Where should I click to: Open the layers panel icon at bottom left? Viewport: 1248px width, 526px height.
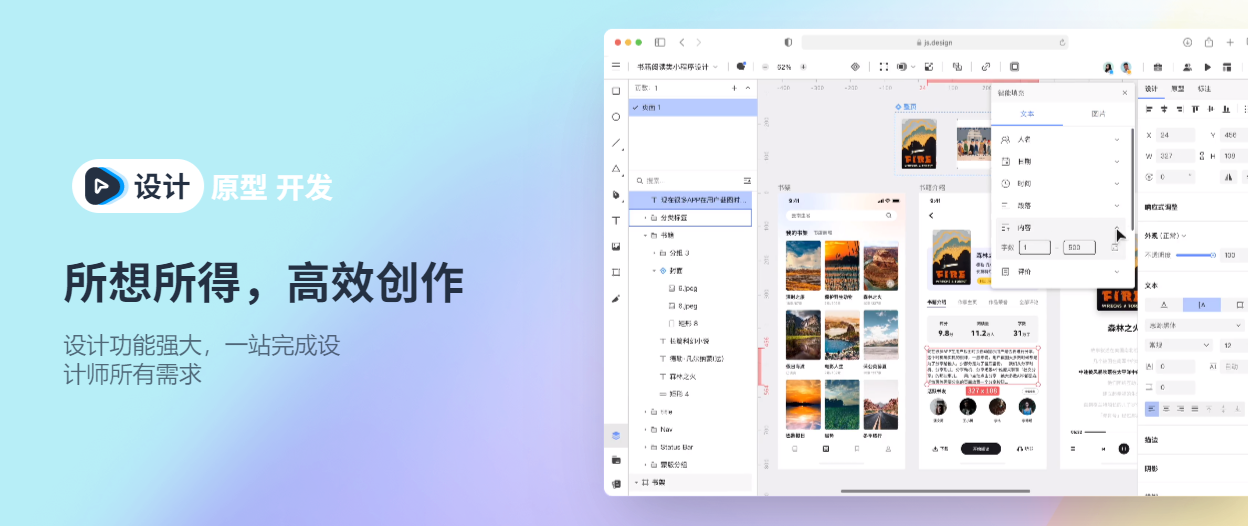(616, 435)
